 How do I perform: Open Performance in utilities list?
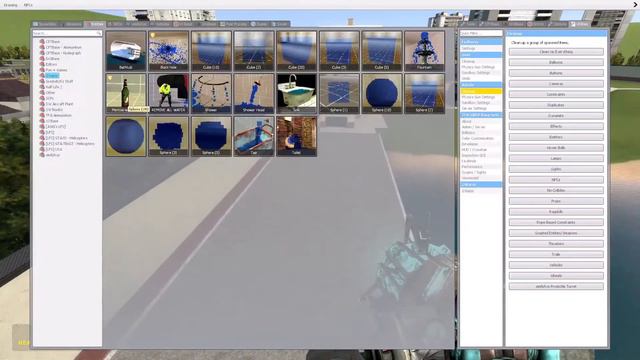click(481, 167)
